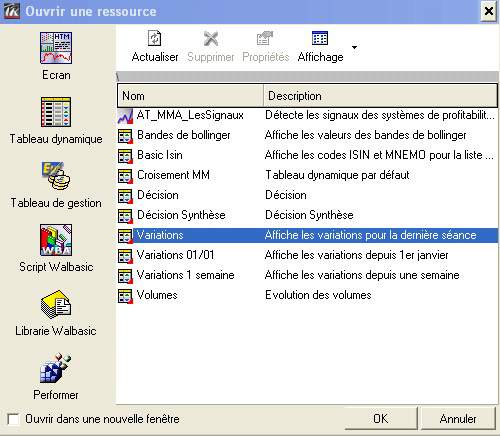Click the Description column header
The width and height of the screenshot is (500, 436).
(380, 96)
